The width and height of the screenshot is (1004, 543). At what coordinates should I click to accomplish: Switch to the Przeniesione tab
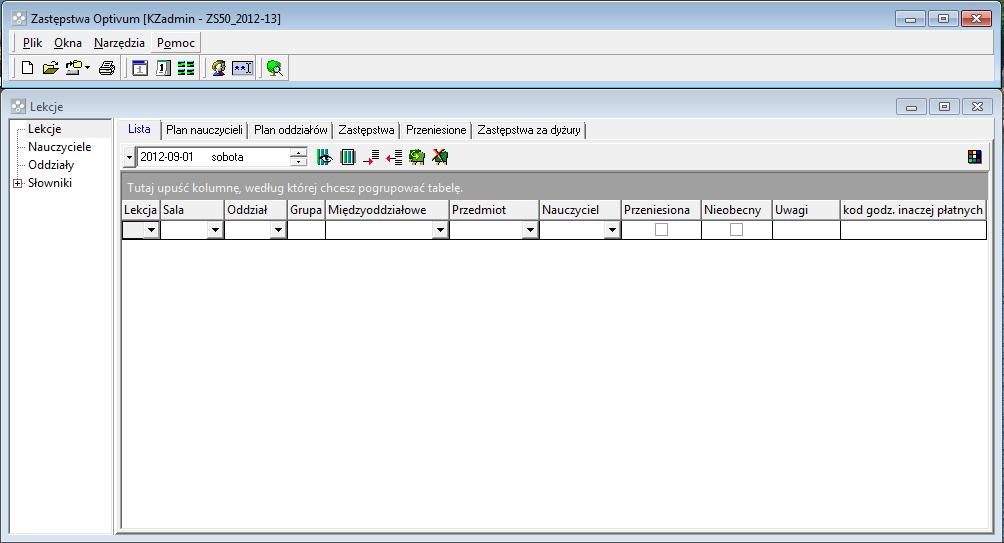[436, 130]
